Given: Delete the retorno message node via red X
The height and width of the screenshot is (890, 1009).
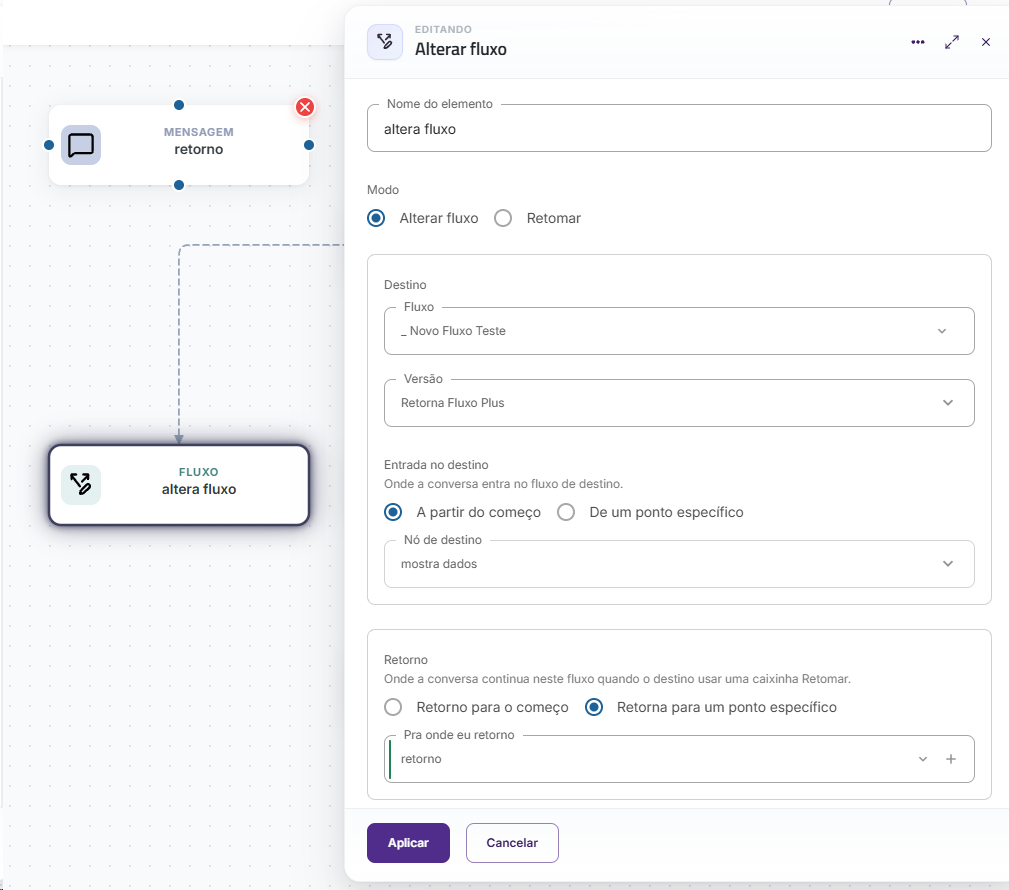Looking at the screenshot, I should pos(305,107).
